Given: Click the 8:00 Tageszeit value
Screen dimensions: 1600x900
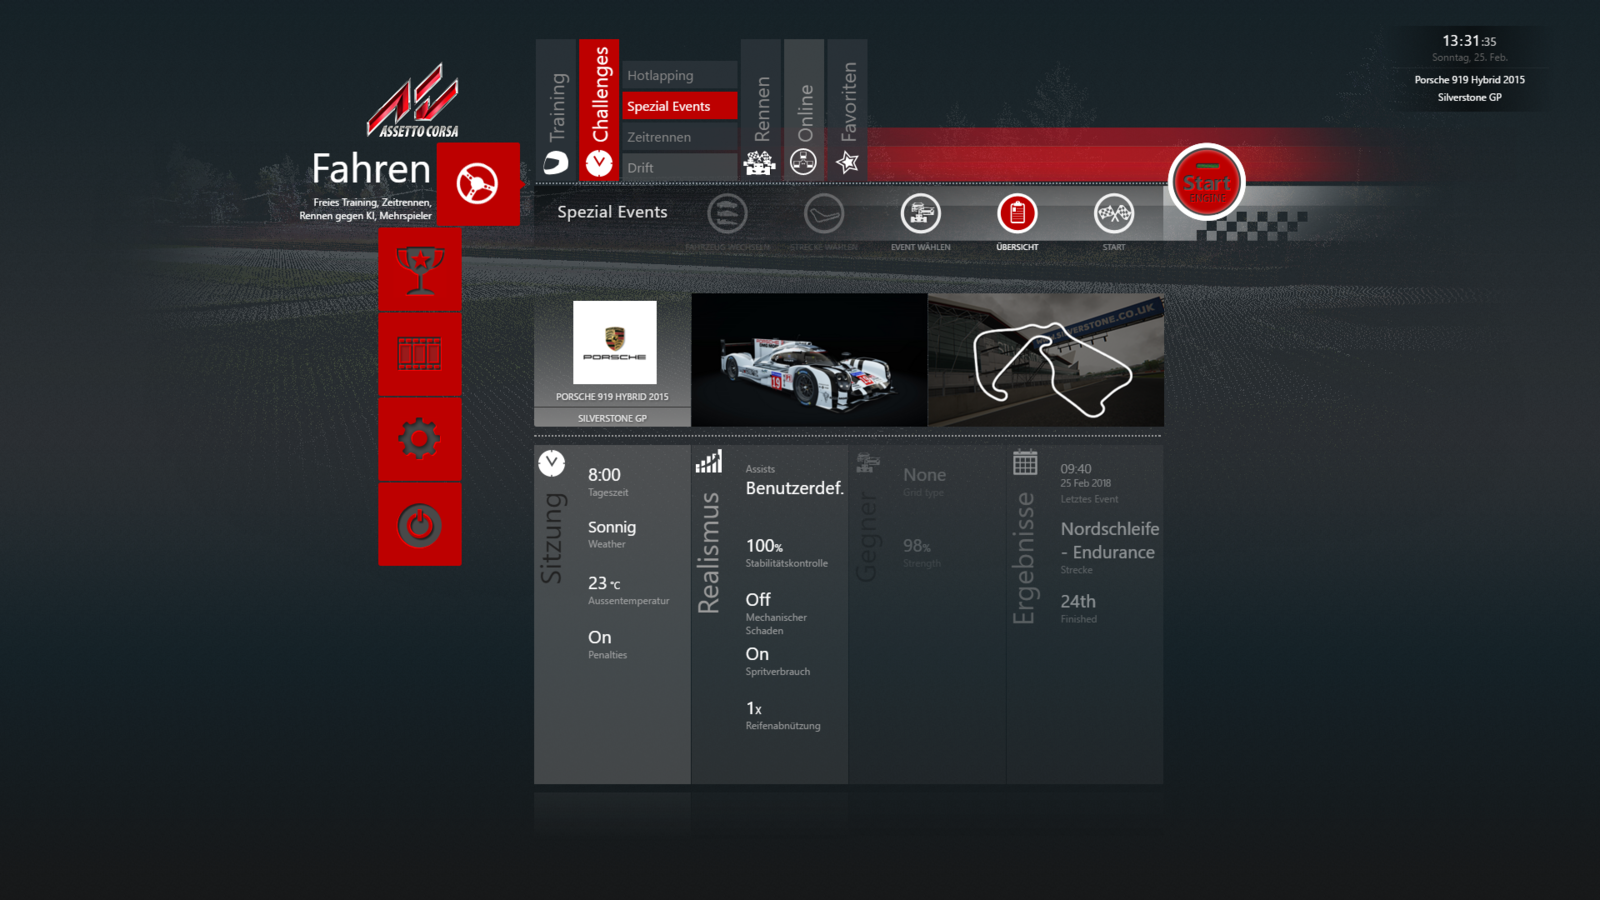Looking at the screenshot, I should click(x=604, y=475).
